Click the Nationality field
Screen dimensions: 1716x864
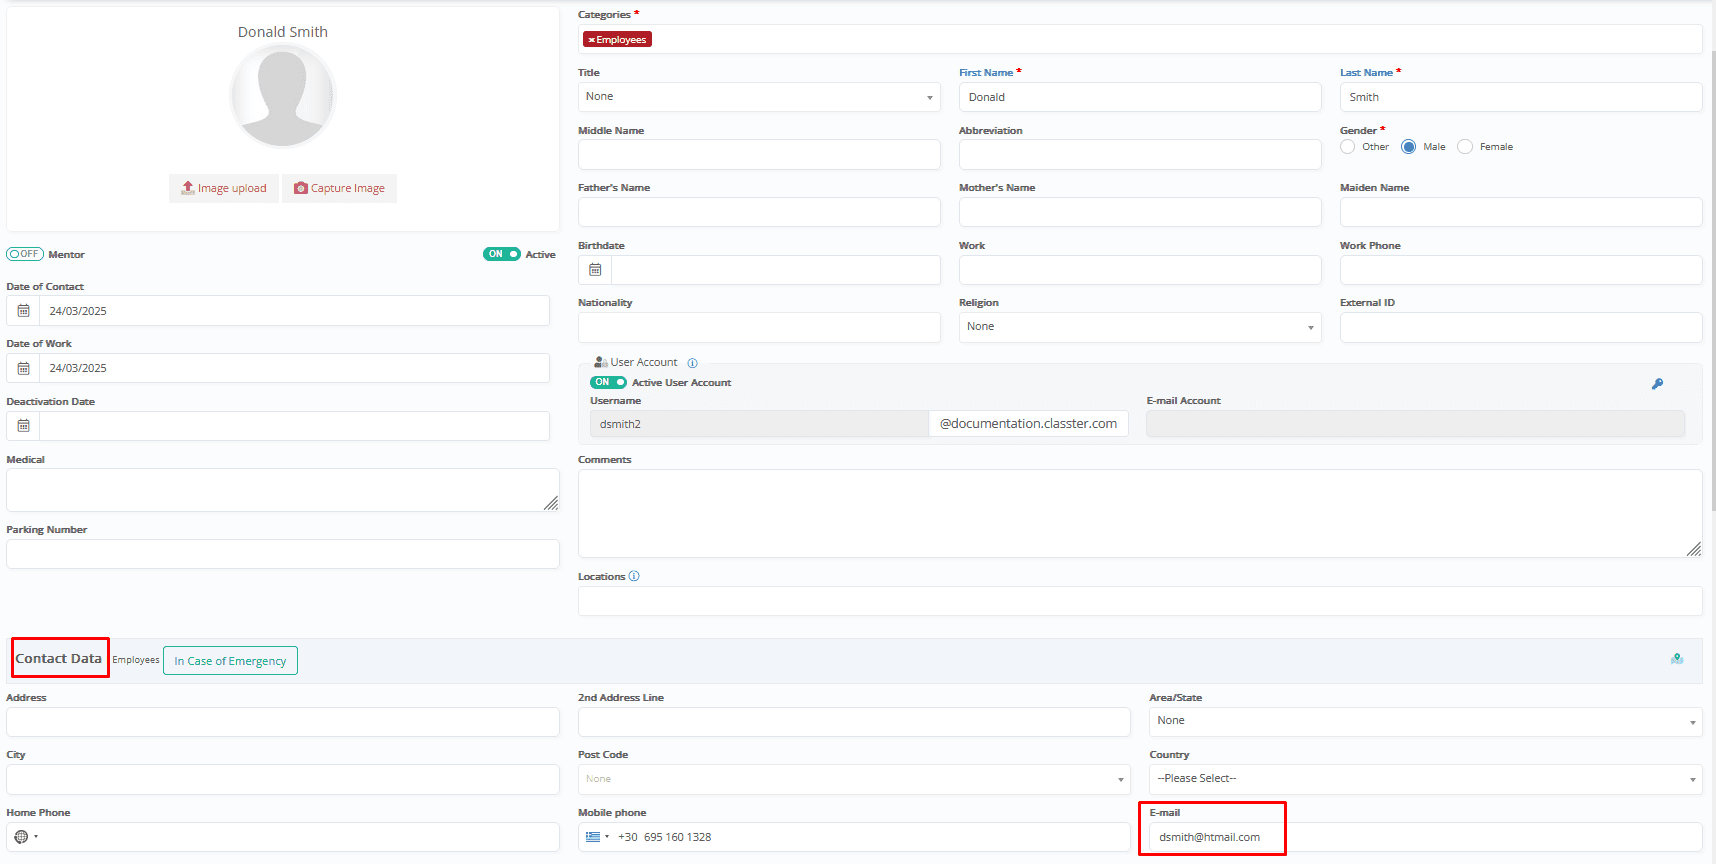(x=759, y=327)
